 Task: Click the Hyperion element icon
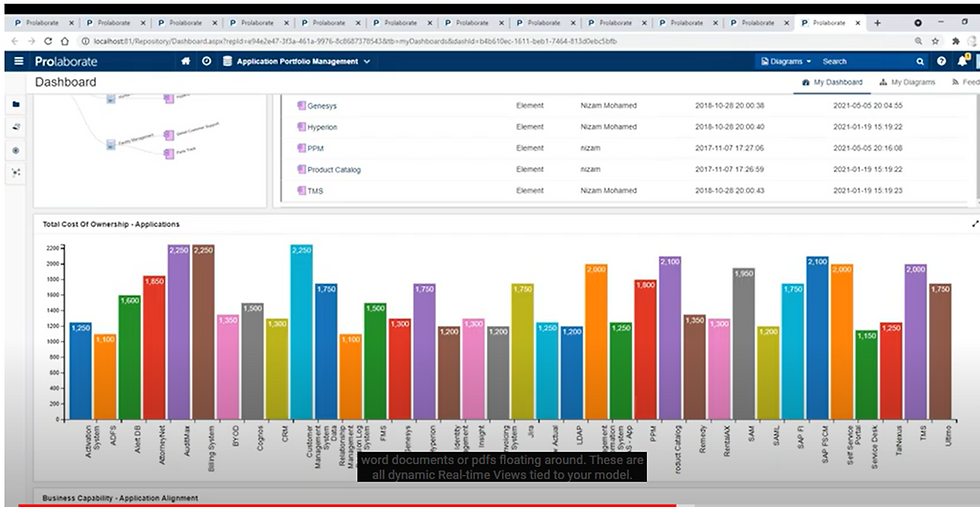point(301,127)
